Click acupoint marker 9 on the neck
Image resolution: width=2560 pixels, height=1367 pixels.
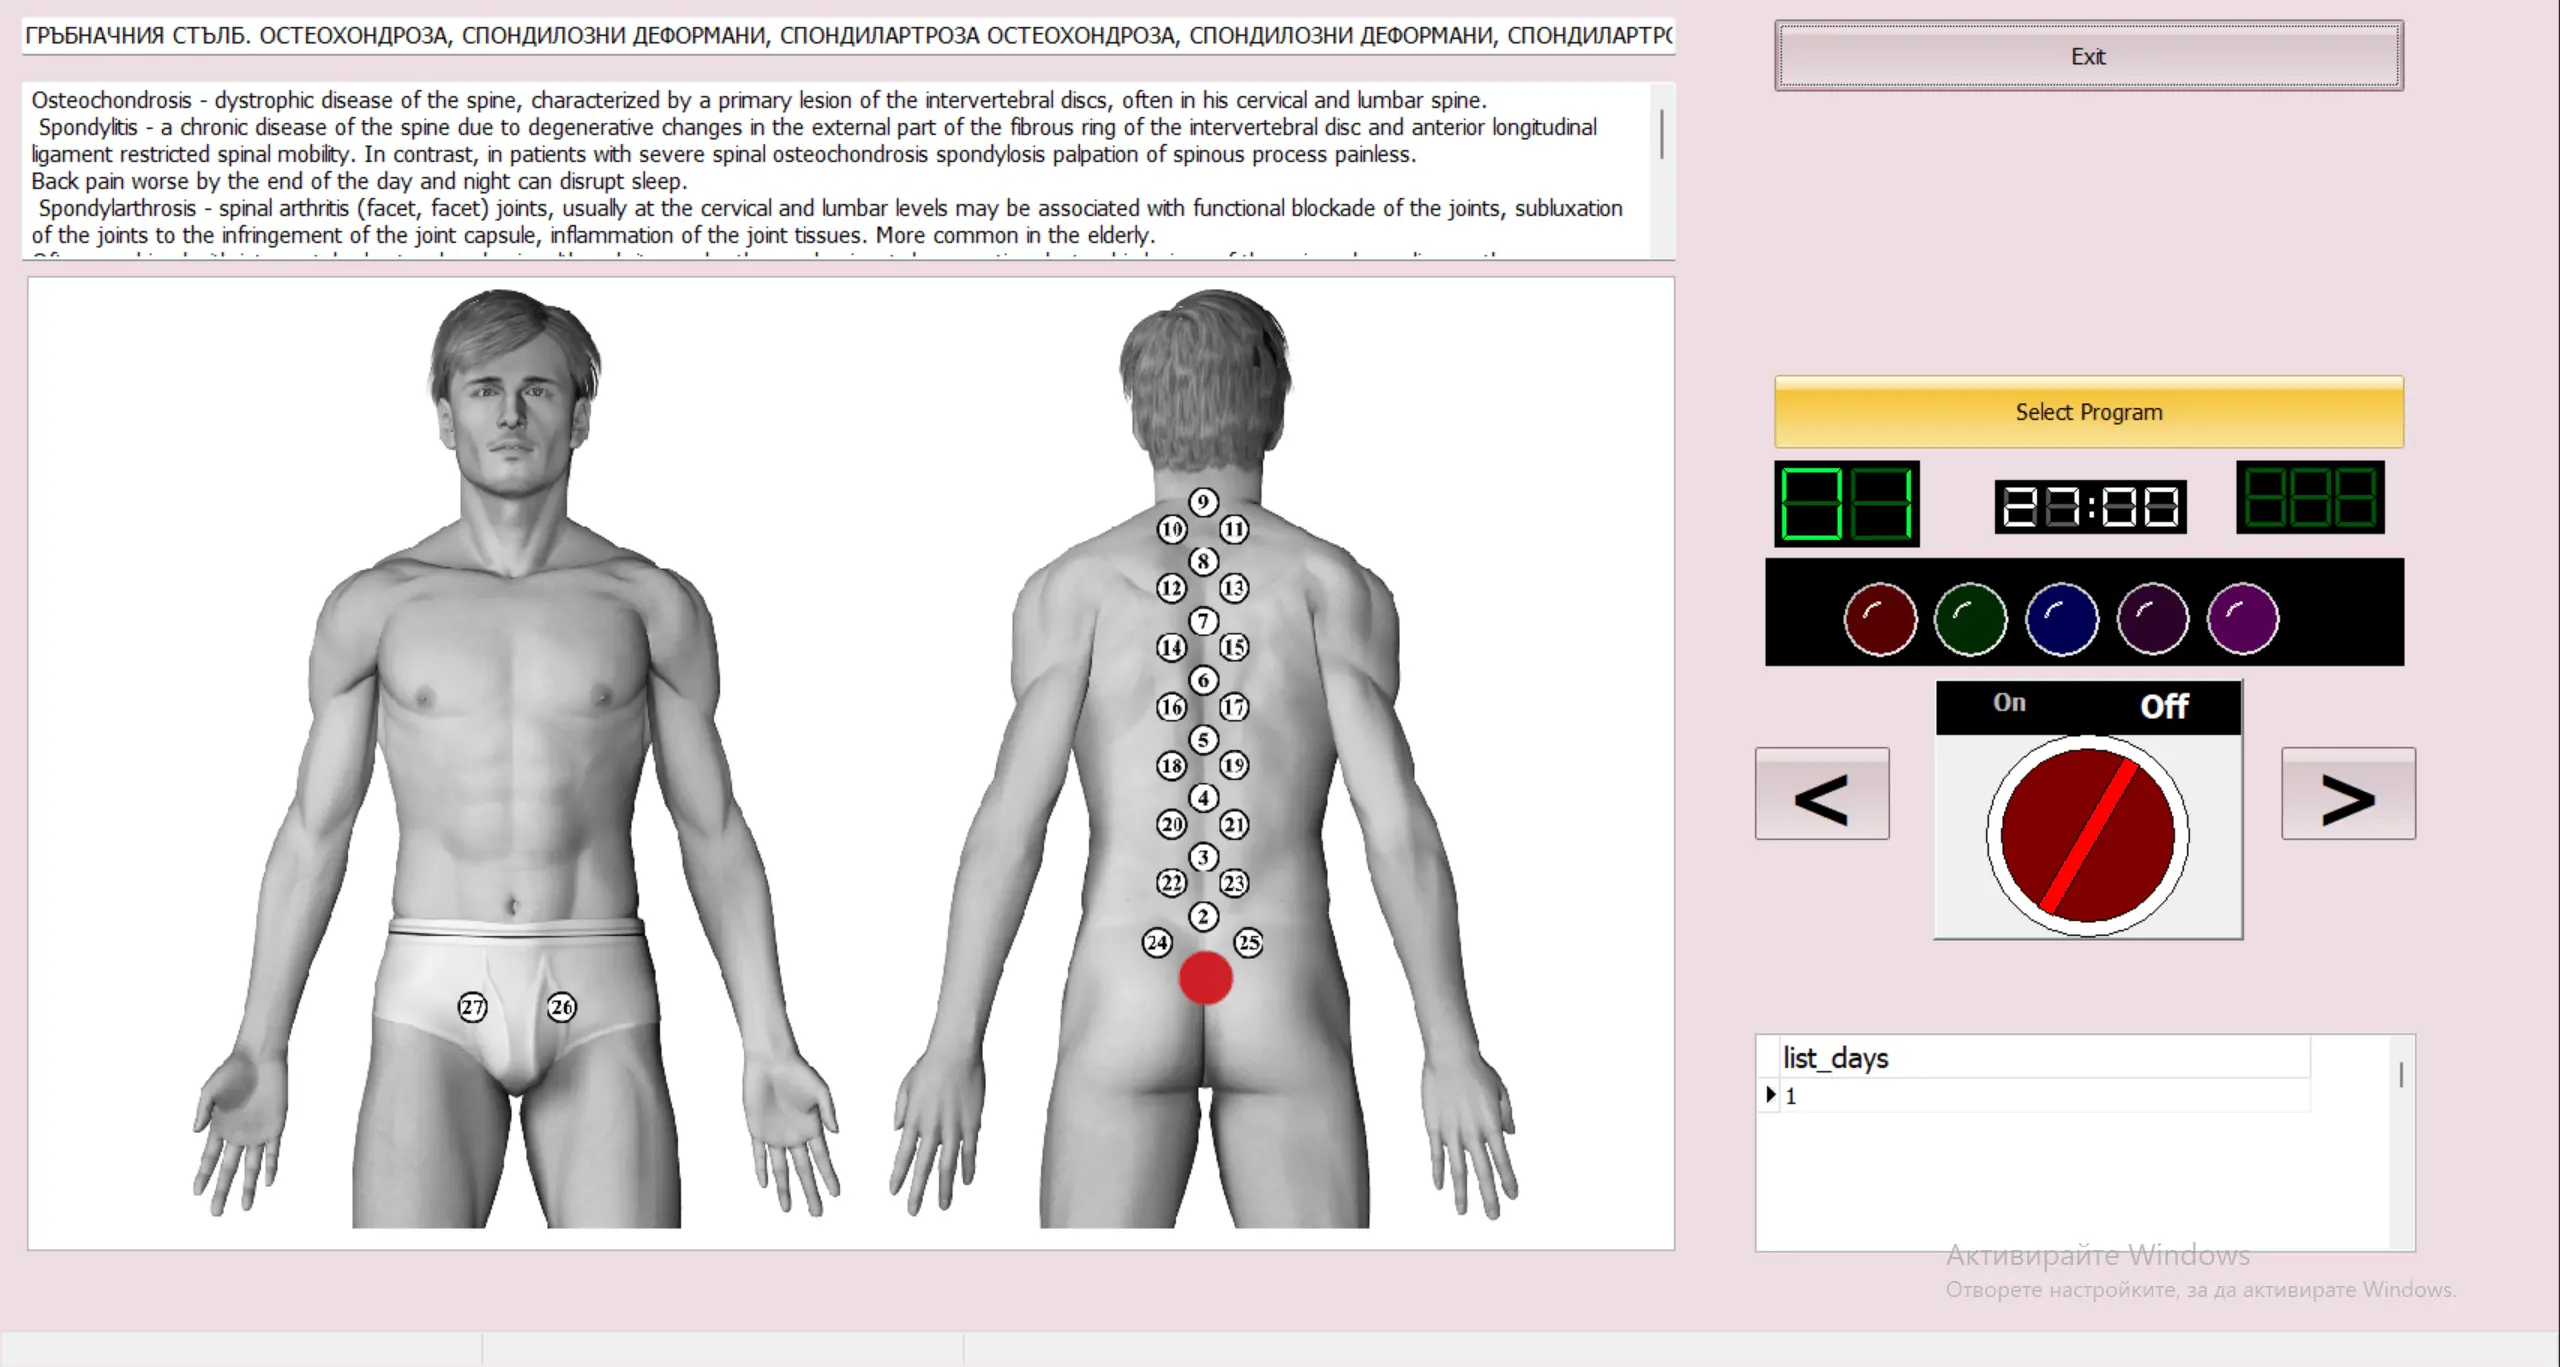(1203, 502)
